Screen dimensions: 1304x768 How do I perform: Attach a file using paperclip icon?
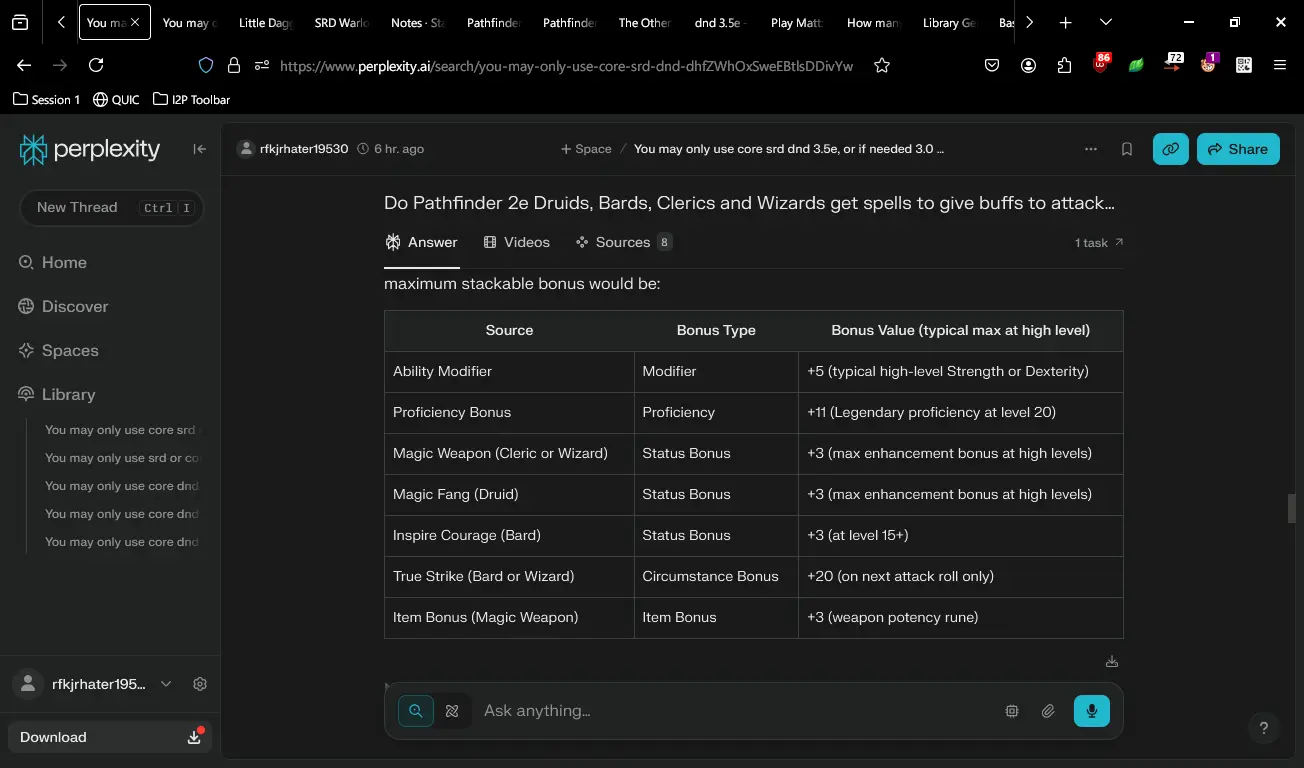click(1048, 711)
